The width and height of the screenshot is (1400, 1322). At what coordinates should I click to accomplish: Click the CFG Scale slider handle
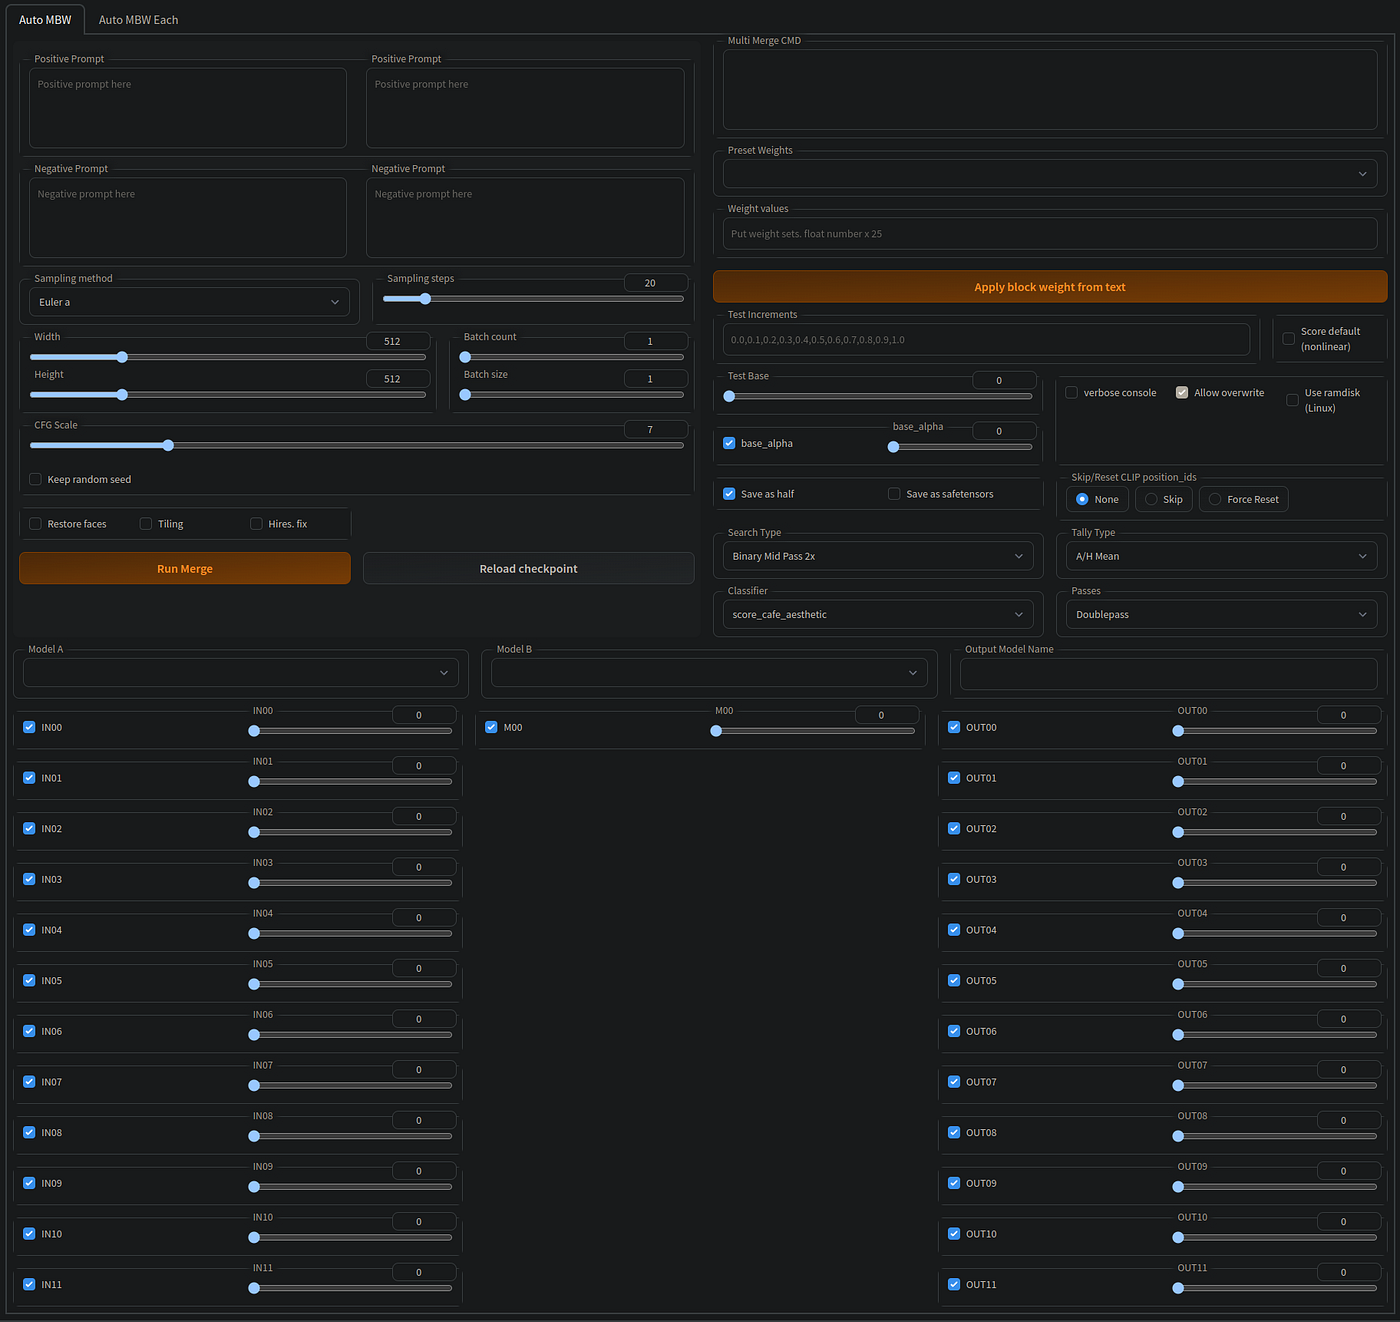pos(168,445)
